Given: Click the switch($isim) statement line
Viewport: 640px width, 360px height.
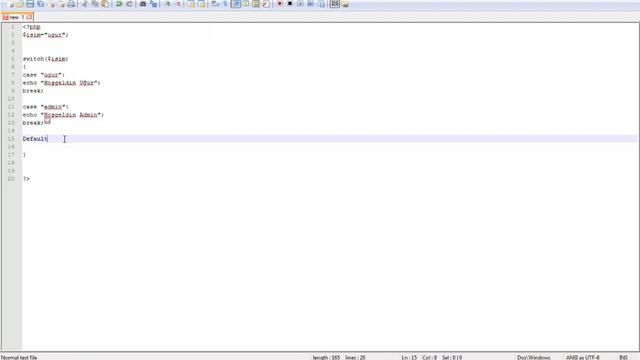Looking at the screenshot, I should pos(45,59).
